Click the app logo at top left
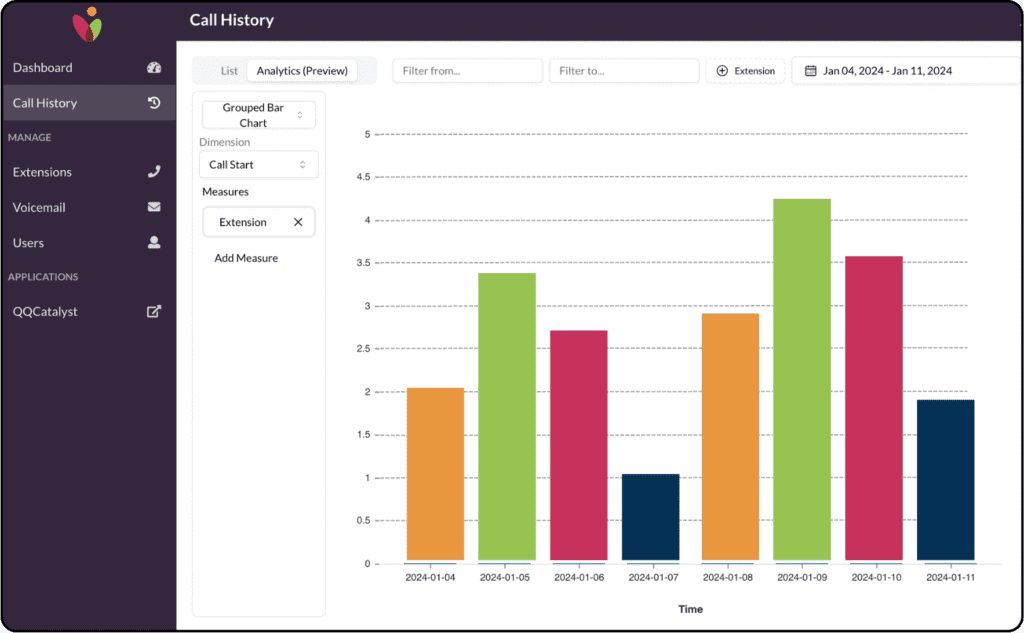 click(88, 24)
